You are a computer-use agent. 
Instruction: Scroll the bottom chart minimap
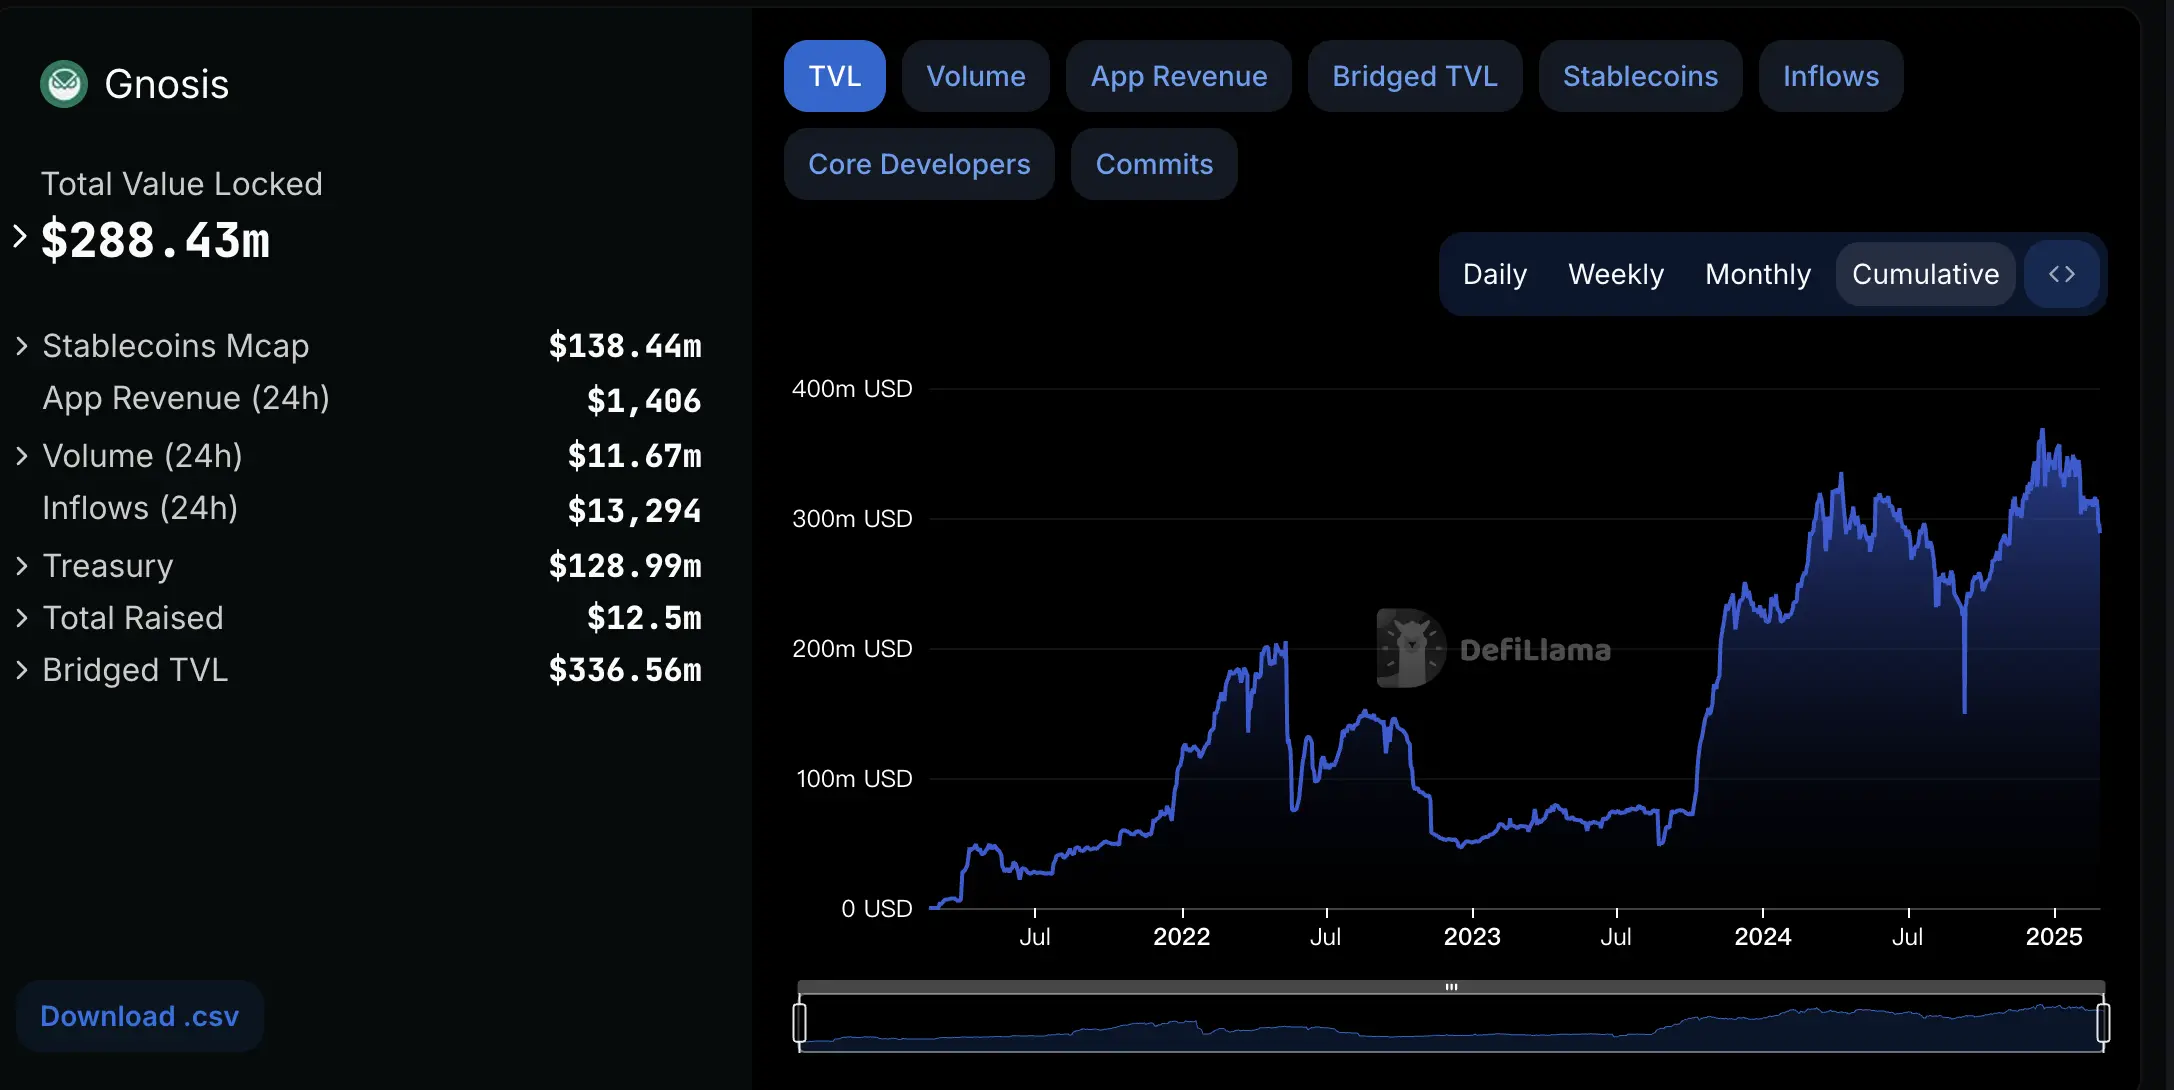click(x=1451, y=986)
